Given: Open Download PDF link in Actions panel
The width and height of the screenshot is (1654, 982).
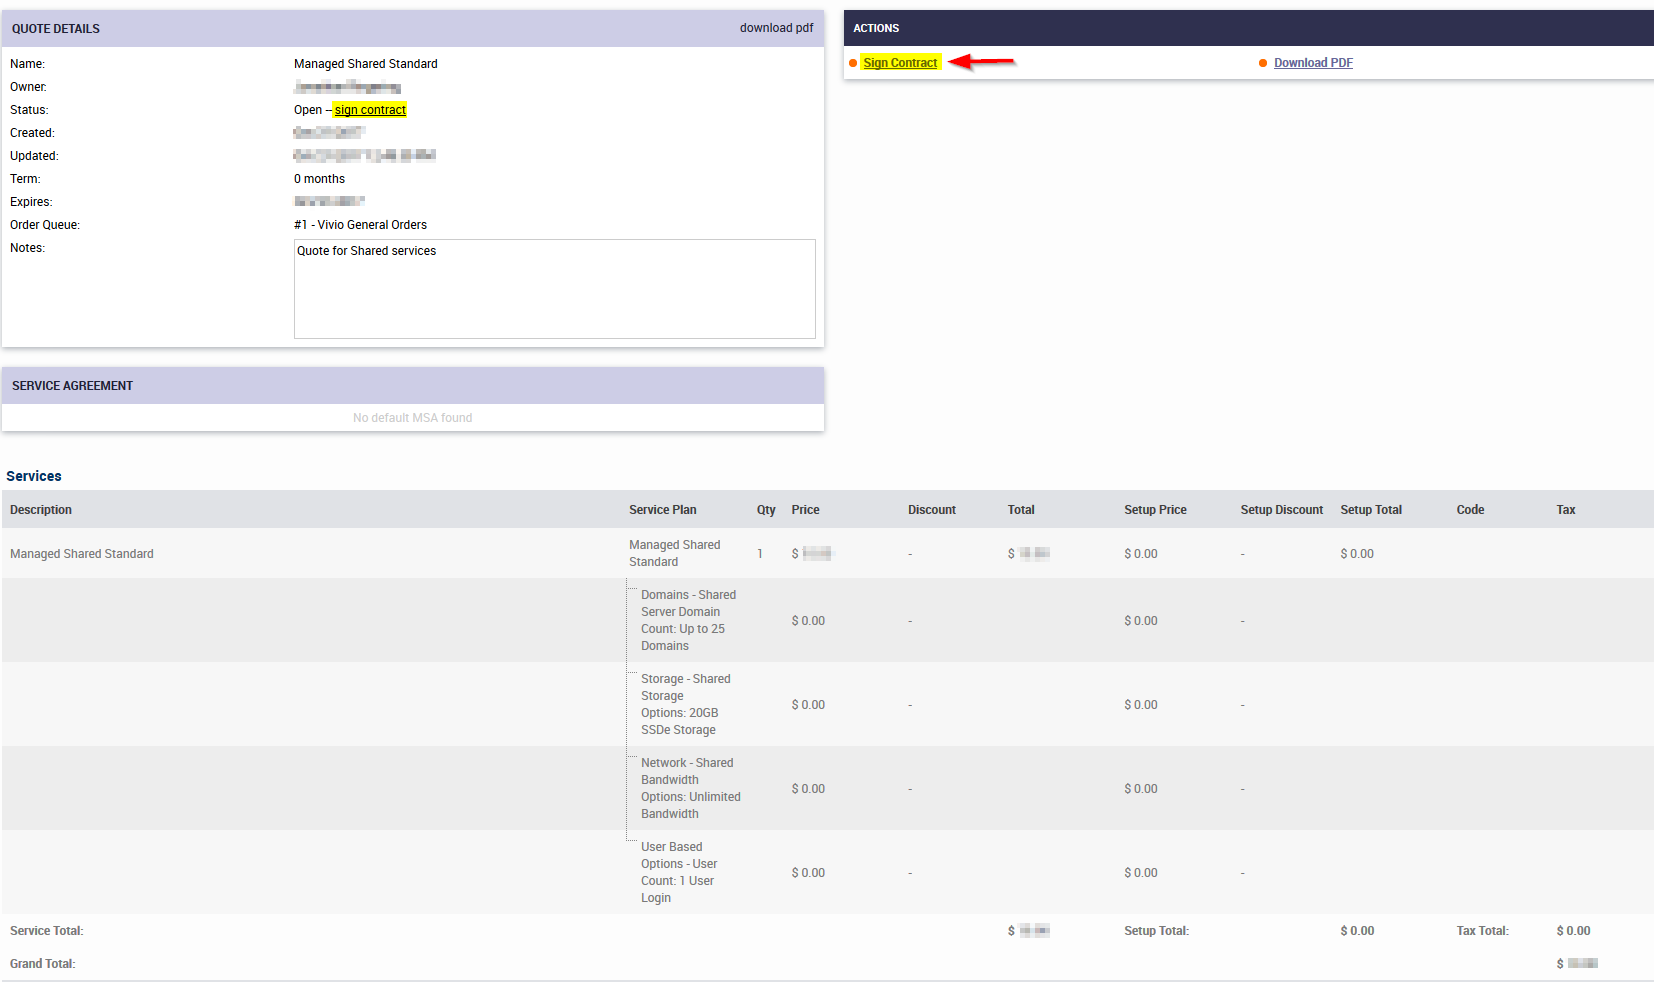Looking at the screenshot, I should point(1313,63).
